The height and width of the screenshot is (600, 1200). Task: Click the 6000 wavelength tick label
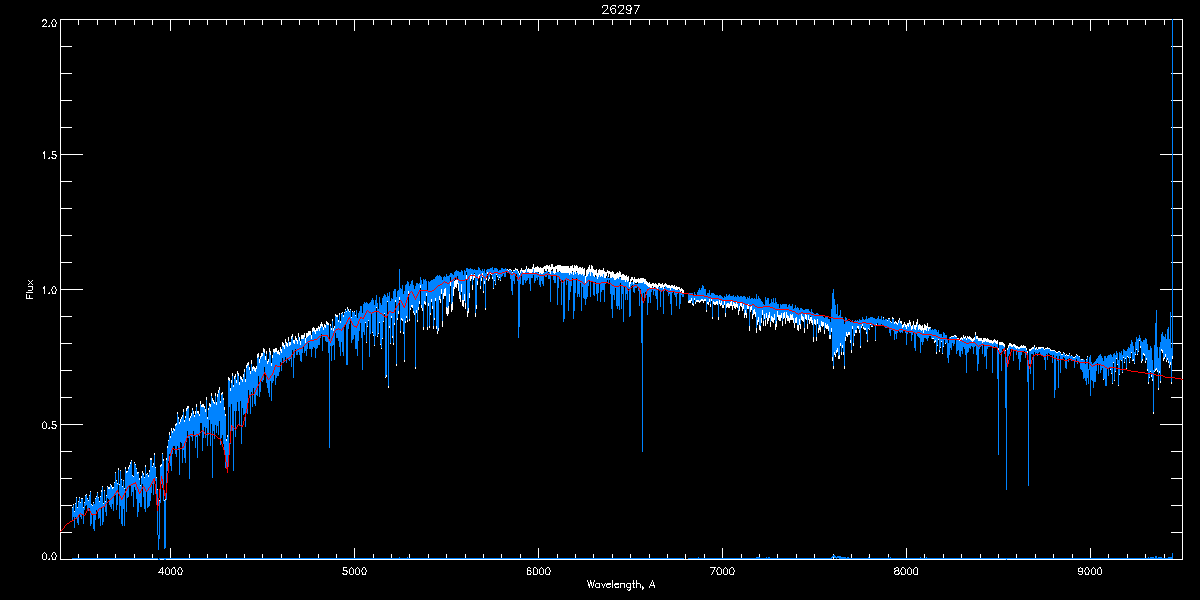pos(538,572)
